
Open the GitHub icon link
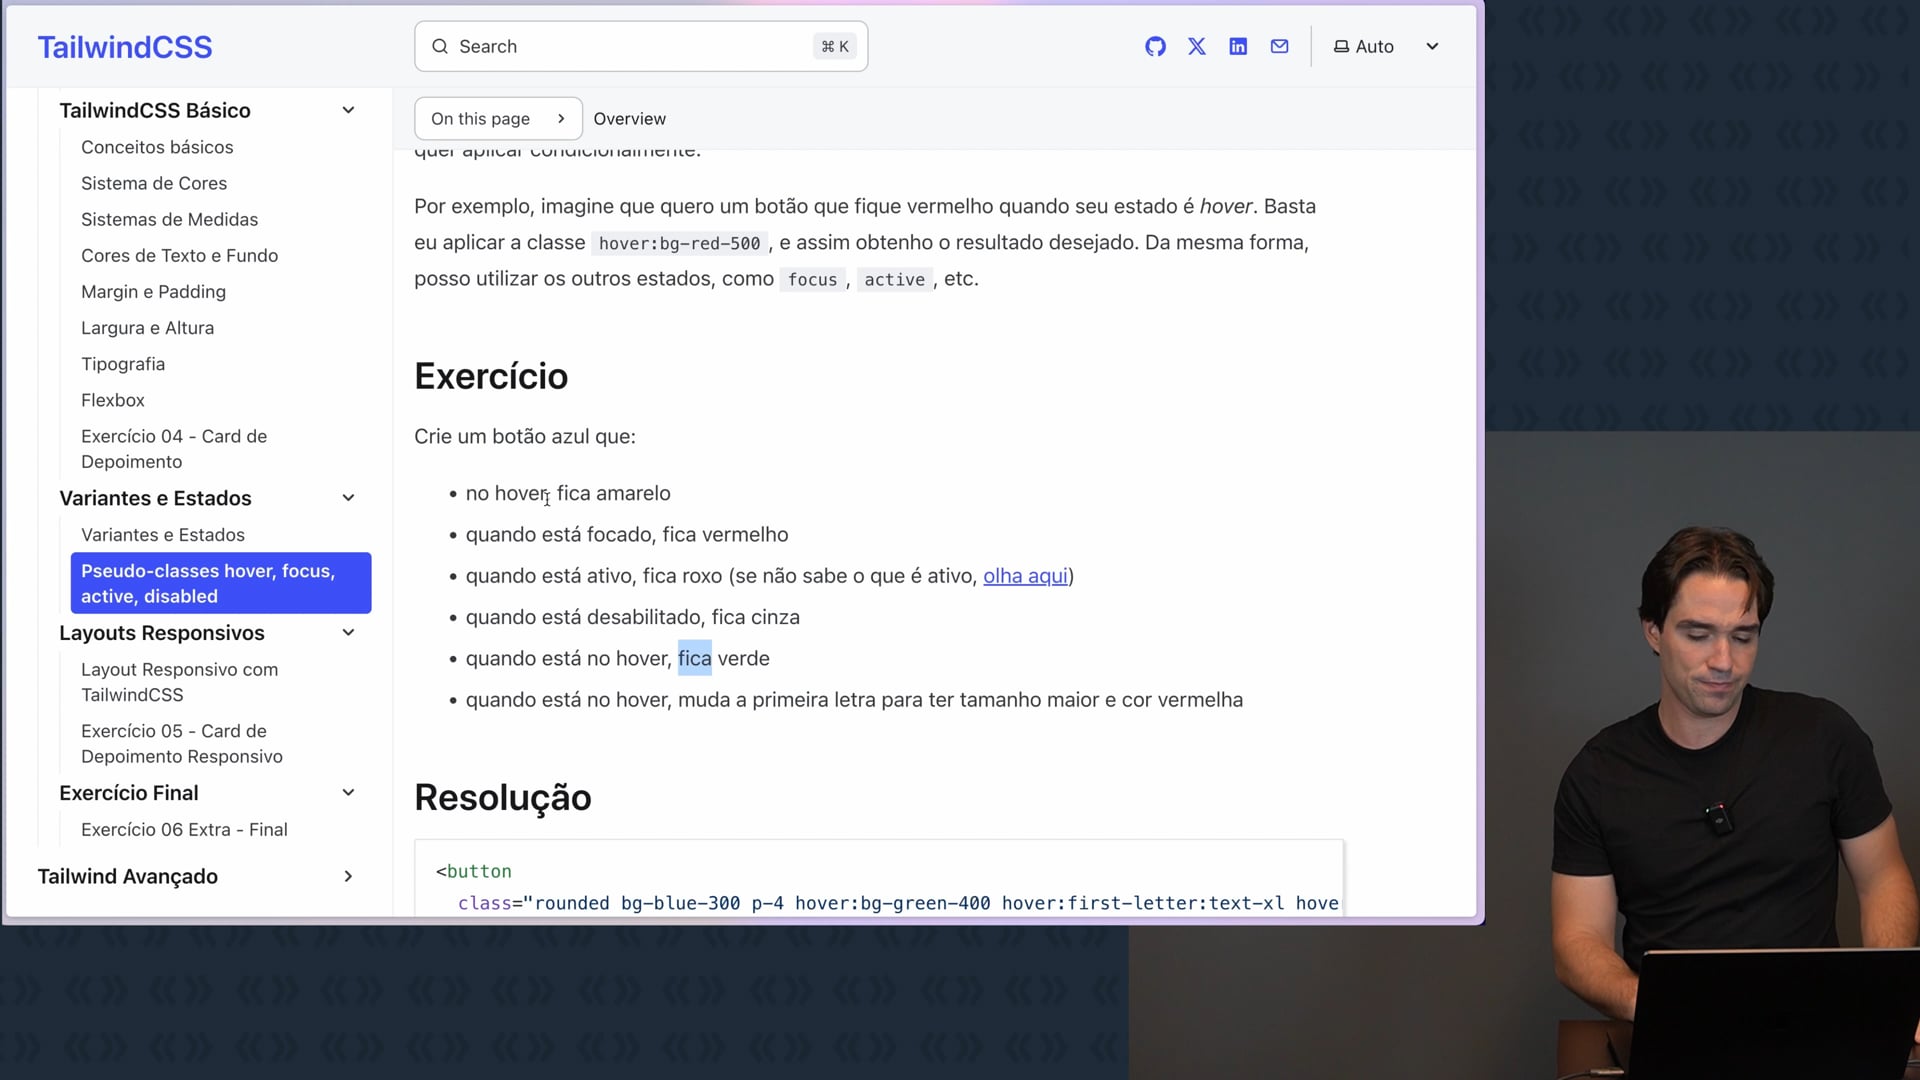coord(1155,47)
